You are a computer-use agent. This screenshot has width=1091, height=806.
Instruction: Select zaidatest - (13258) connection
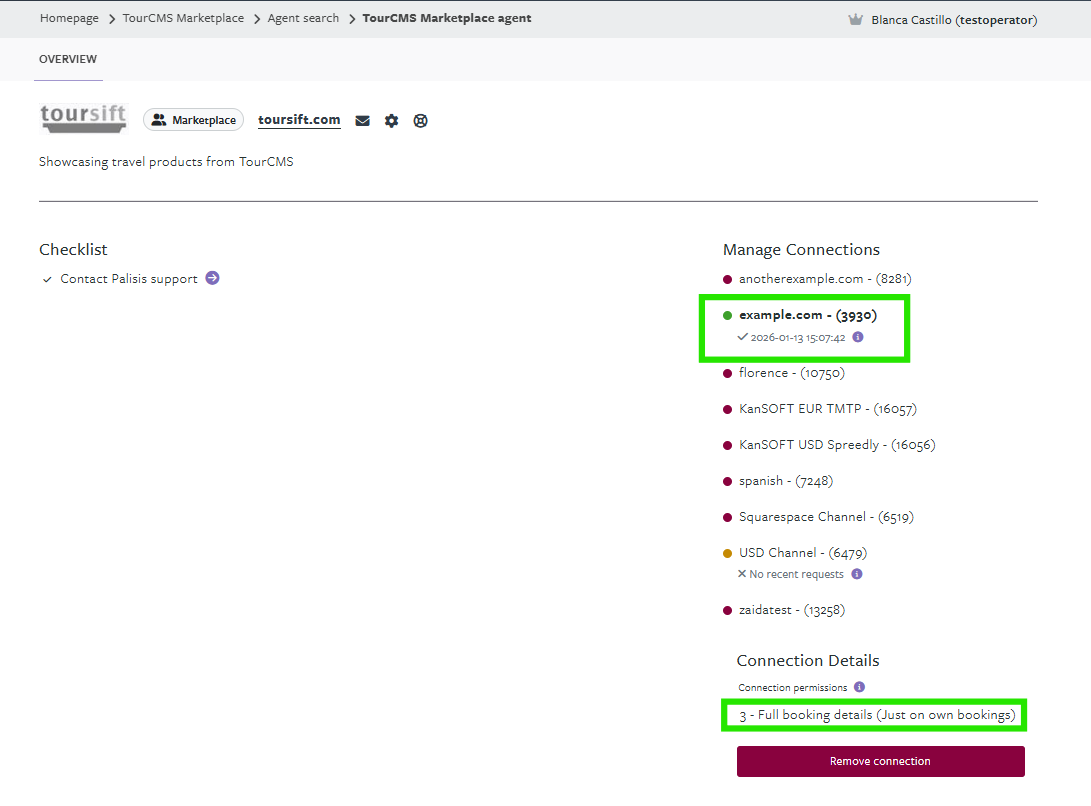[792, 610]
